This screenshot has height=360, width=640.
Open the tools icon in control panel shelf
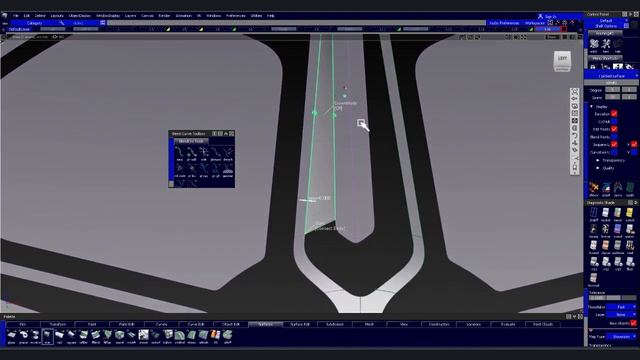(606, 44)
